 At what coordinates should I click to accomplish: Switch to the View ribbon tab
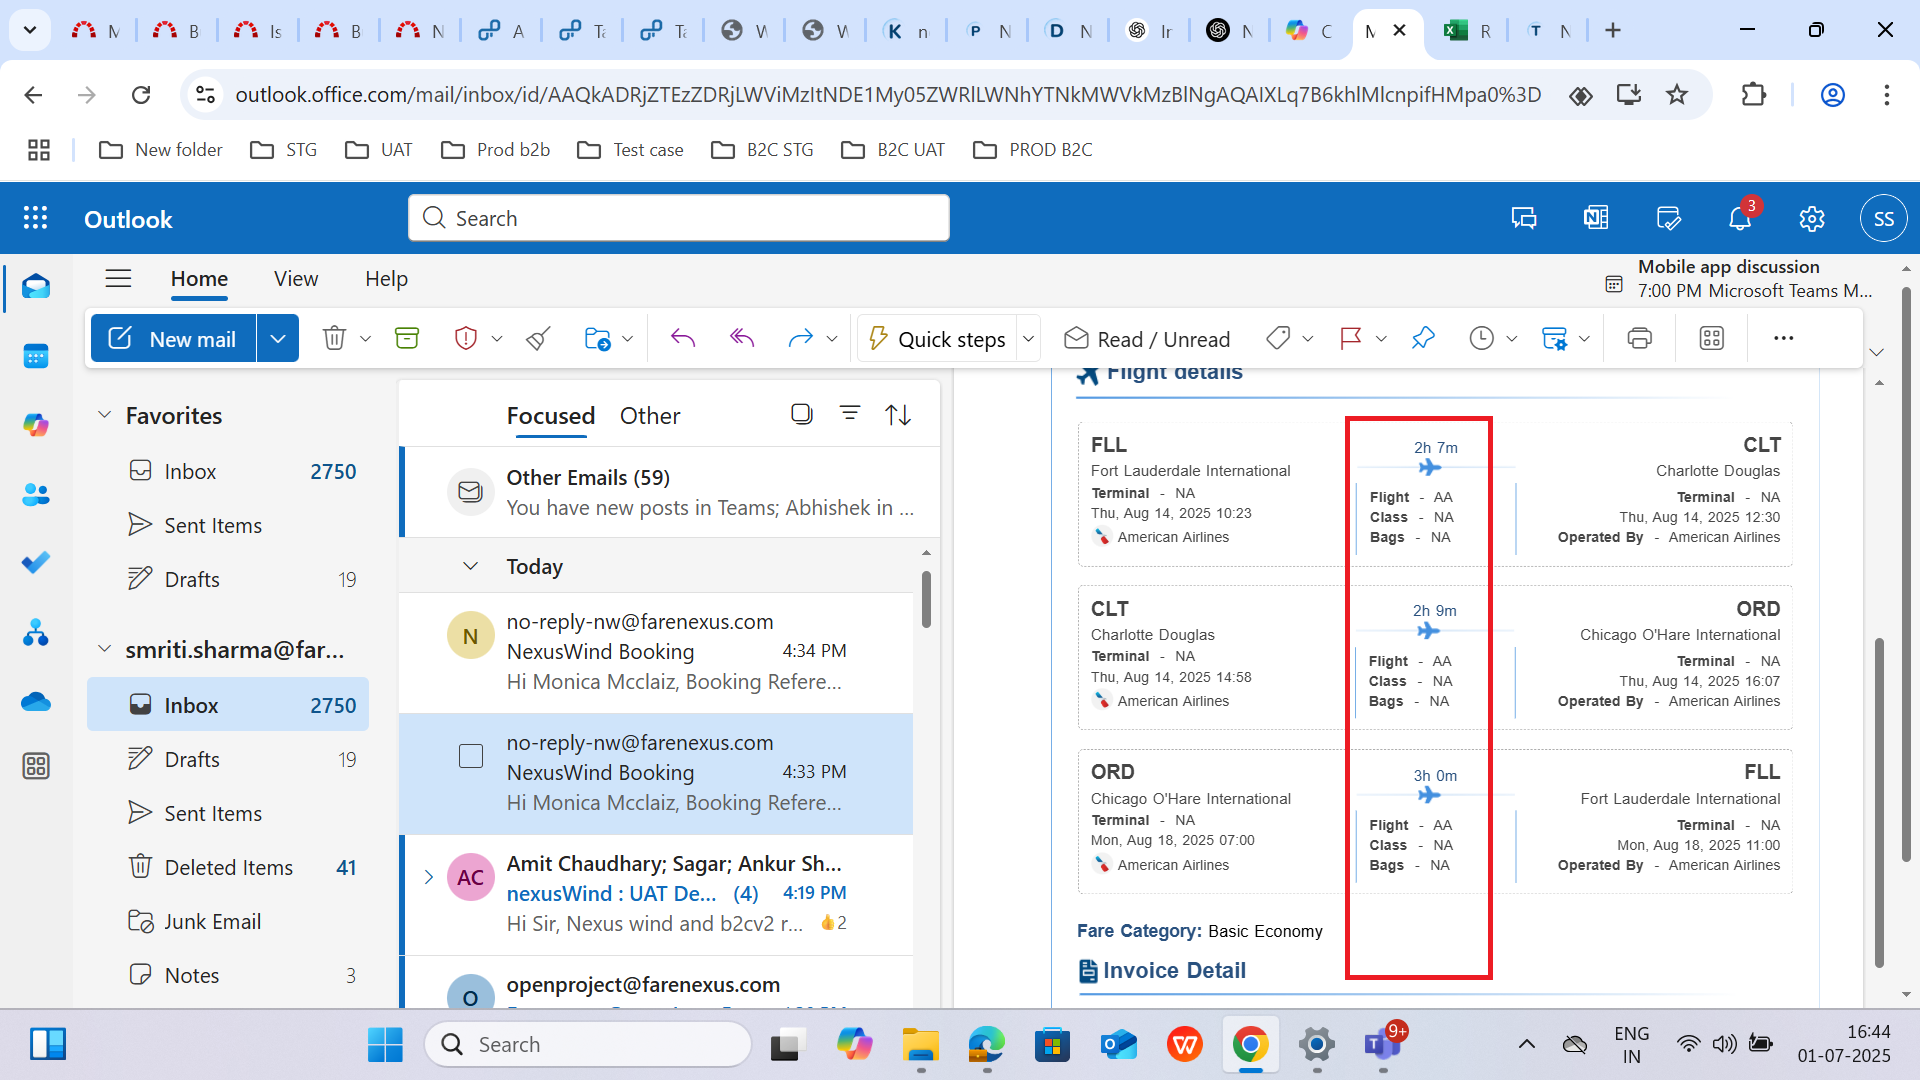pos(296,279)
